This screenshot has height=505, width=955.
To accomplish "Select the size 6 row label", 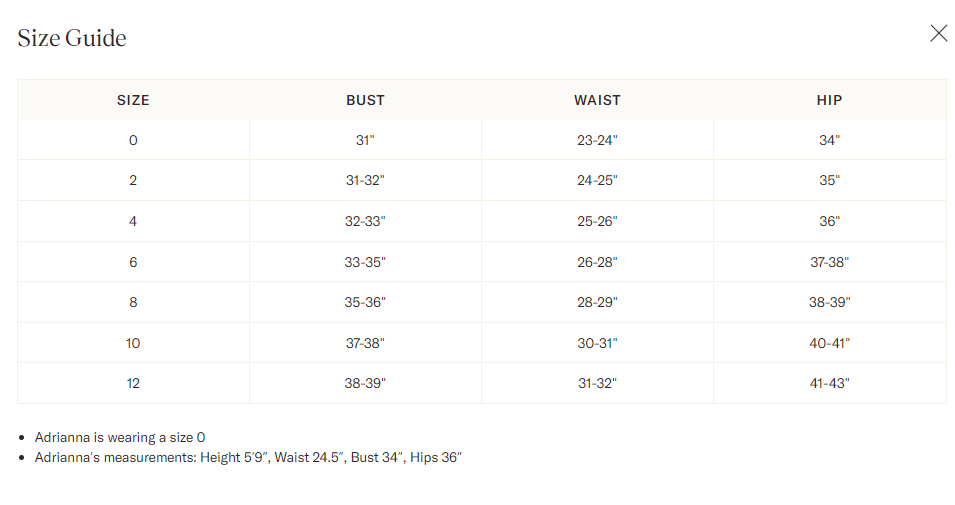I will click(x=133, y=262).
